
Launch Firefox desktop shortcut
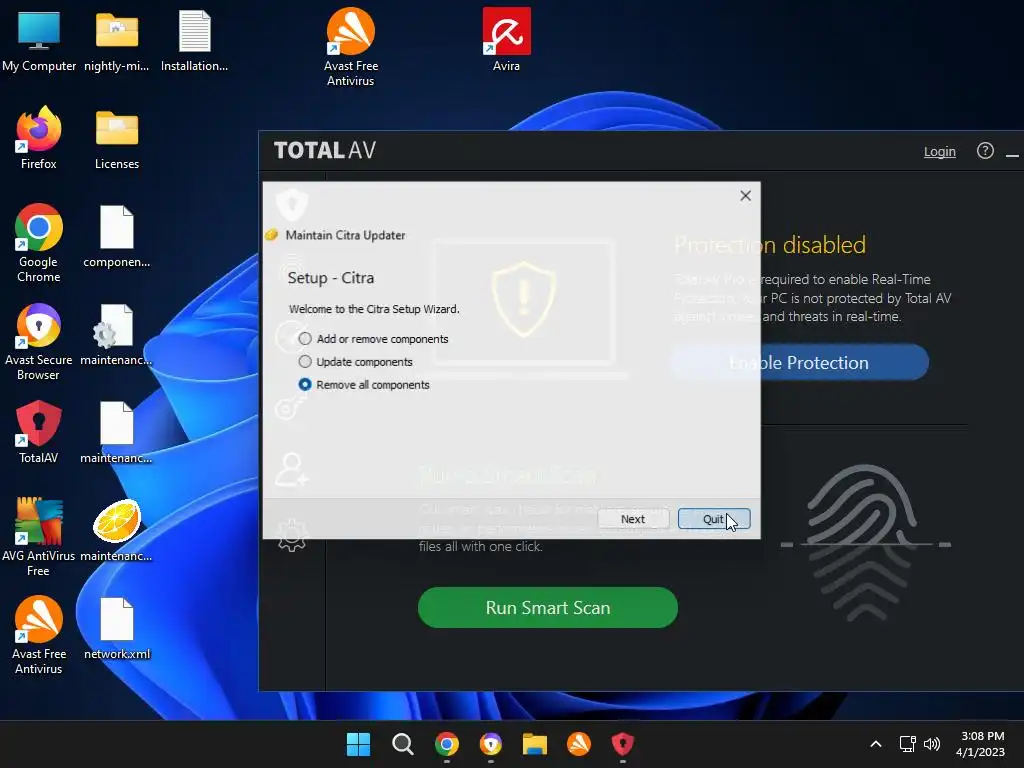pyautogui.click(x=39, y=138)
